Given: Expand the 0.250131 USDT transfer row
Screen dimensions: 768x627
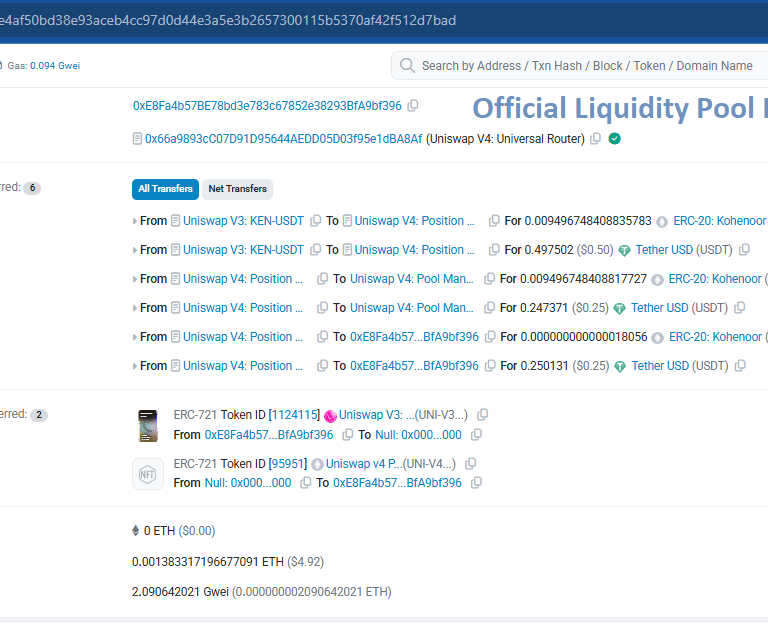Looking at the screenshot, I should [x=135, y=366].
